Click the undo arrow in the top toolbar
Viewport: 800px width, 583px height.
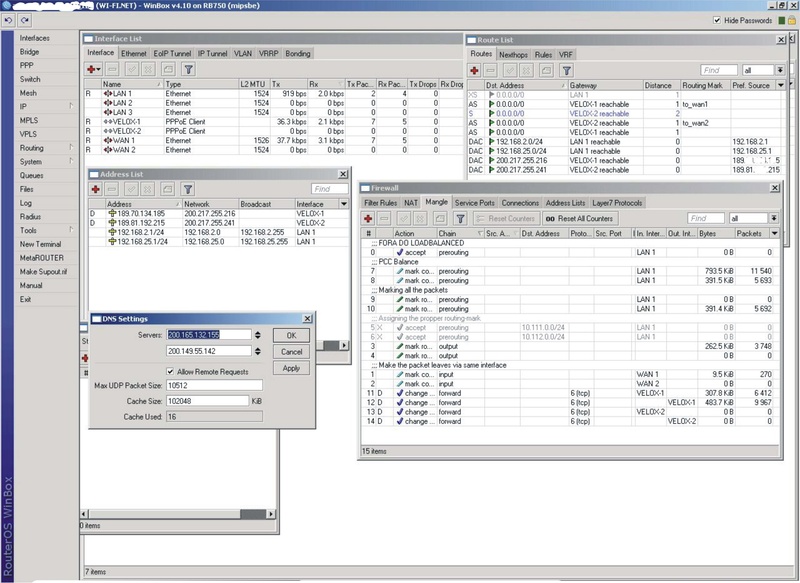click(x=9, y=20)
